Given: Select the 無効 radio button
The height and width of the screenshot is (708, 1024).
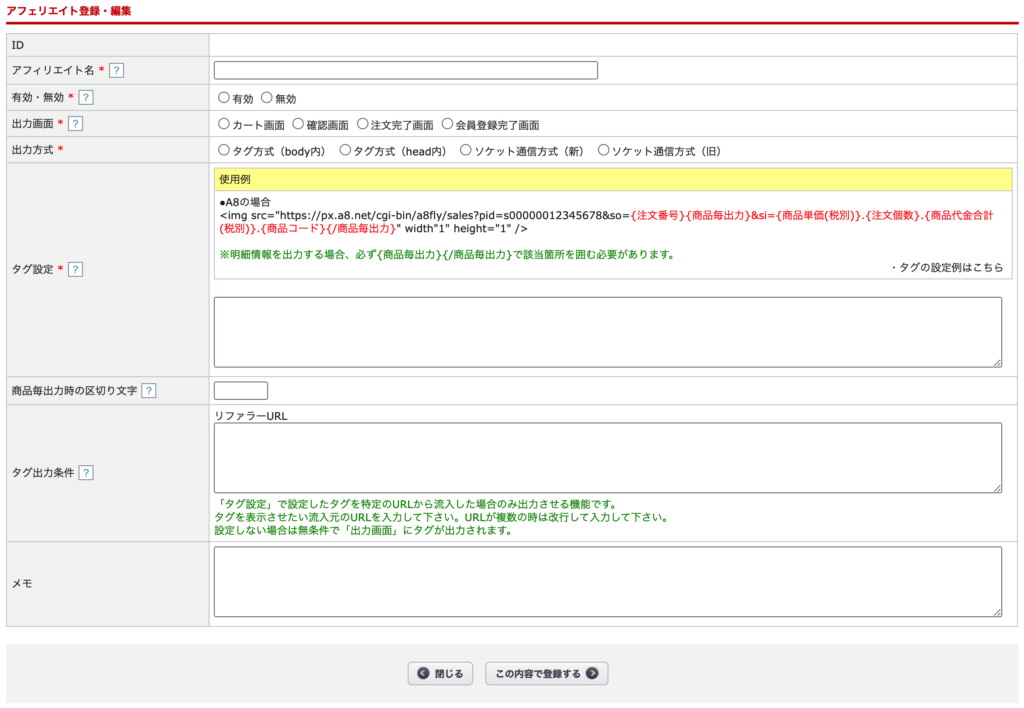Looking at the screenshot, I should coord(267,98).
